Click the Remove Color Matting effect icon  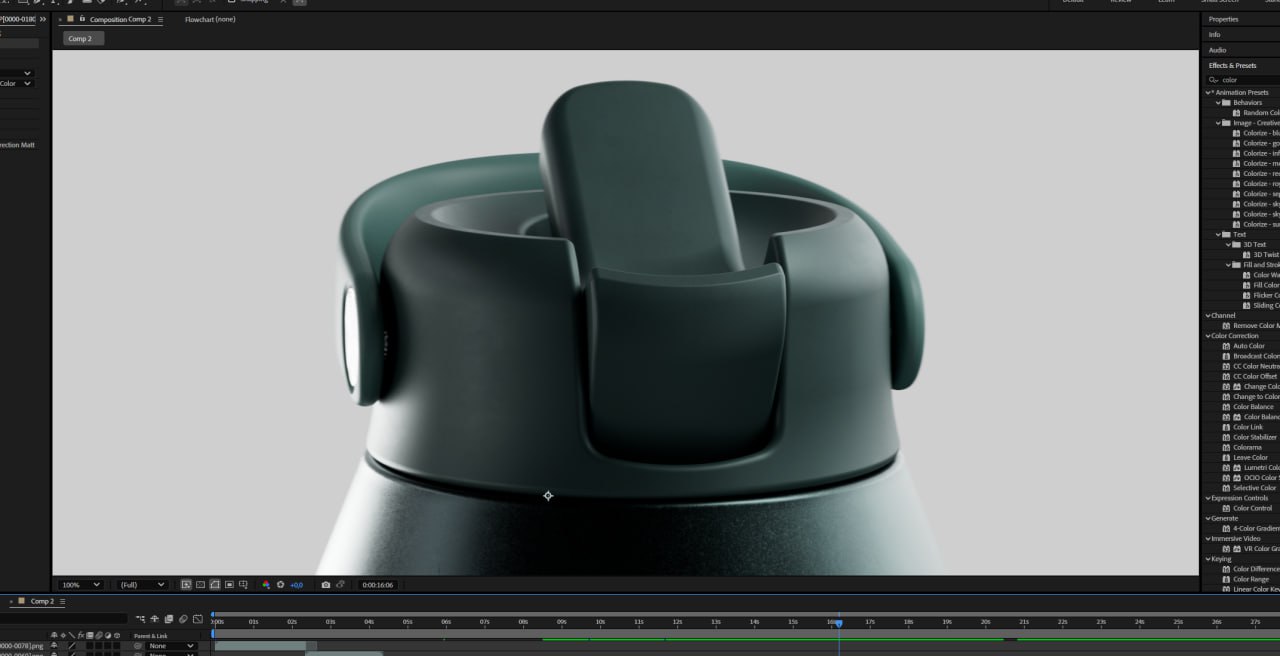coord(1226,326)
